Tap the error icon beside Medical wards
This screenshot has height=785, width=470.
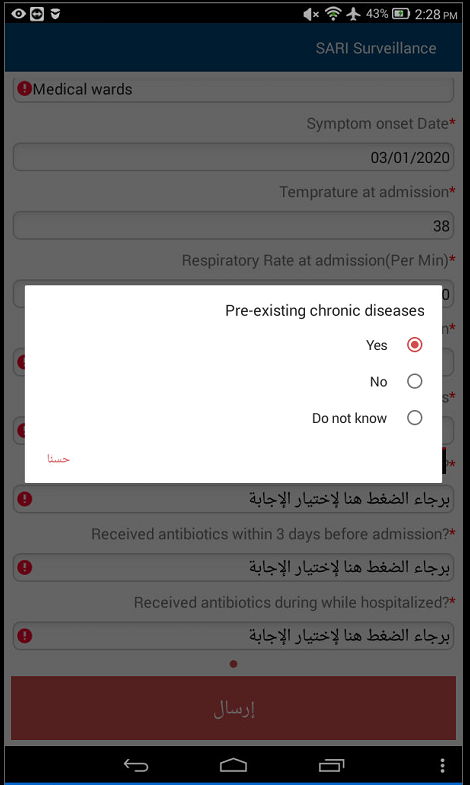(25, 89)
